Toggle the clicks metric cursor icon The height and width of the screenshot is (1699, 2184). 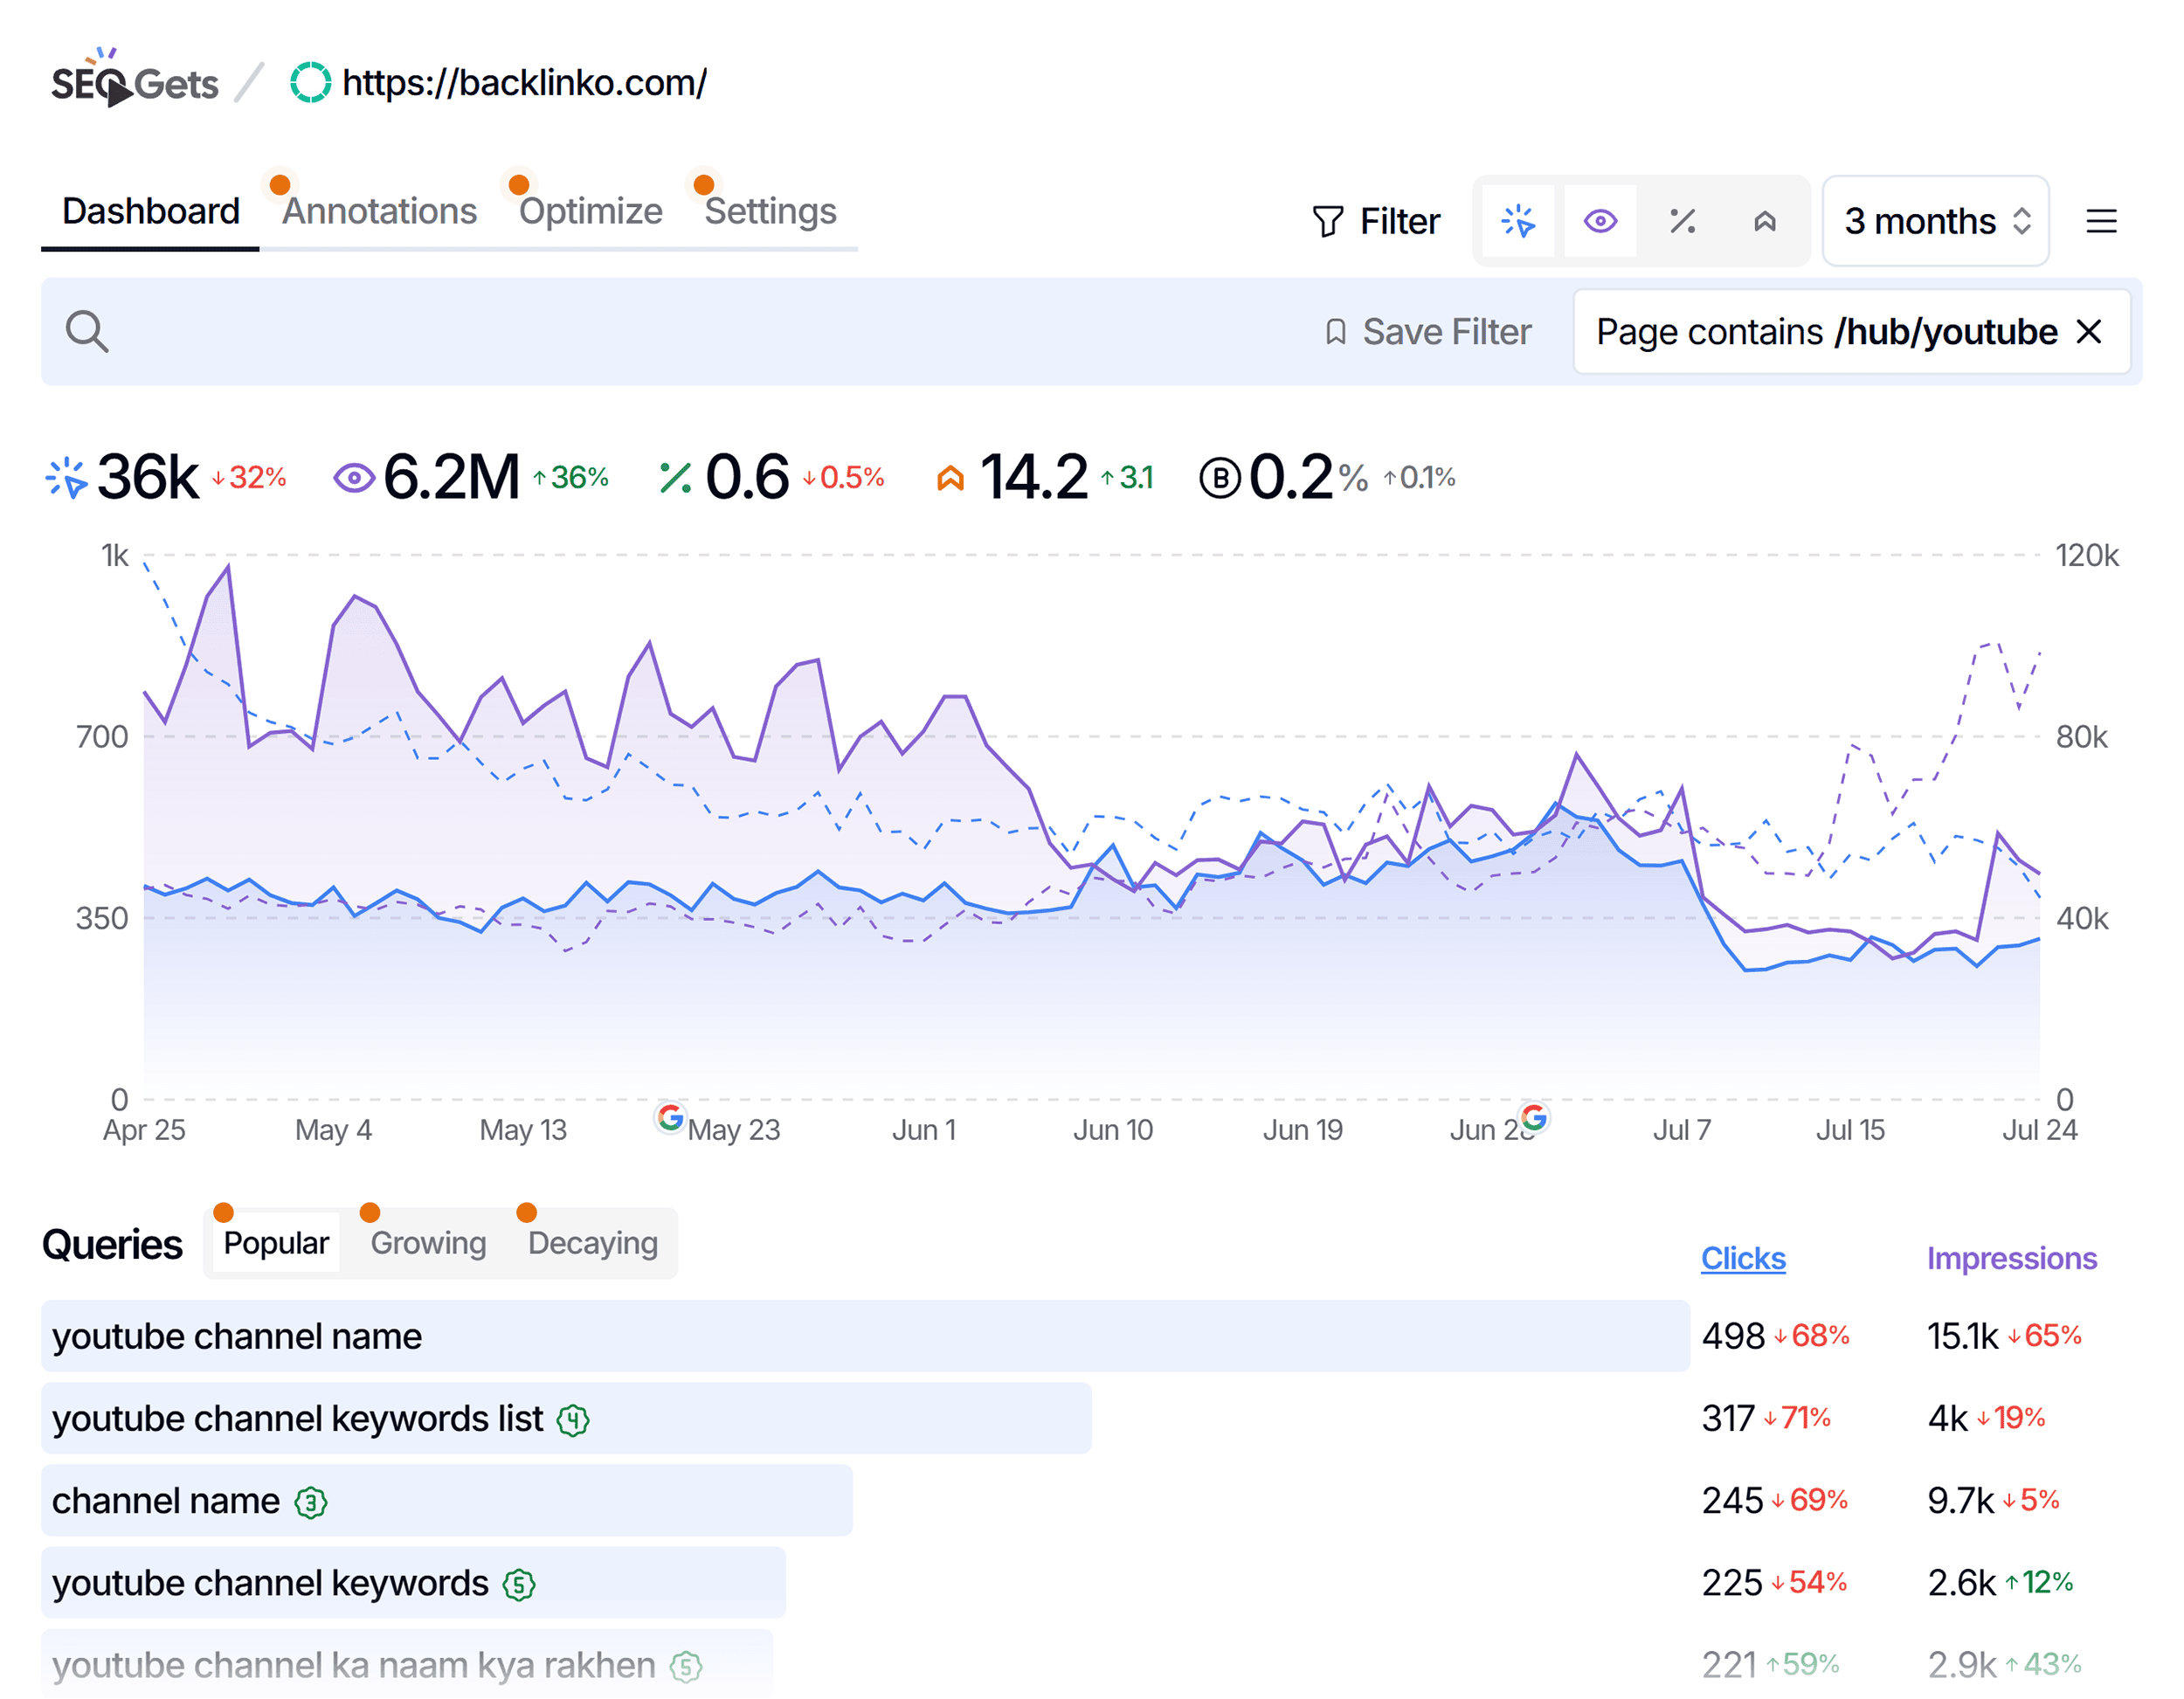1518,221
